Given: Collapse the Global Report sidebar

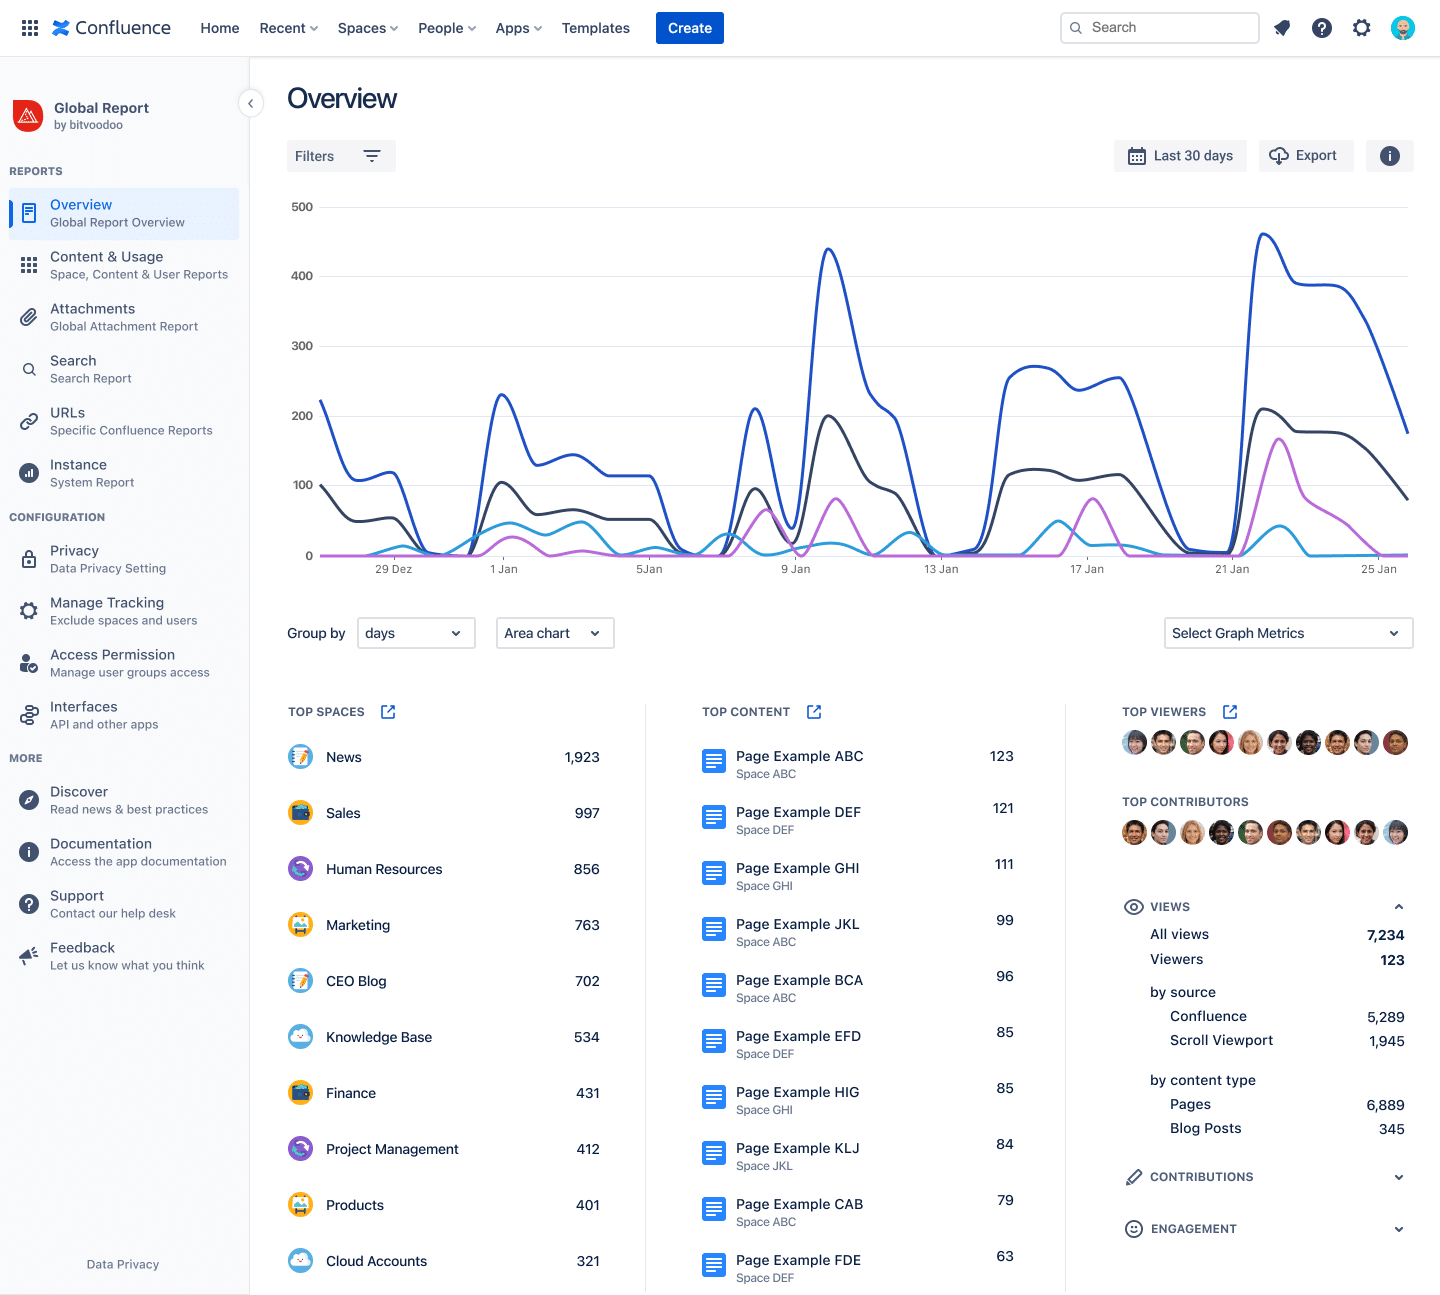Looking at the screenshot, I should [250, 103].
